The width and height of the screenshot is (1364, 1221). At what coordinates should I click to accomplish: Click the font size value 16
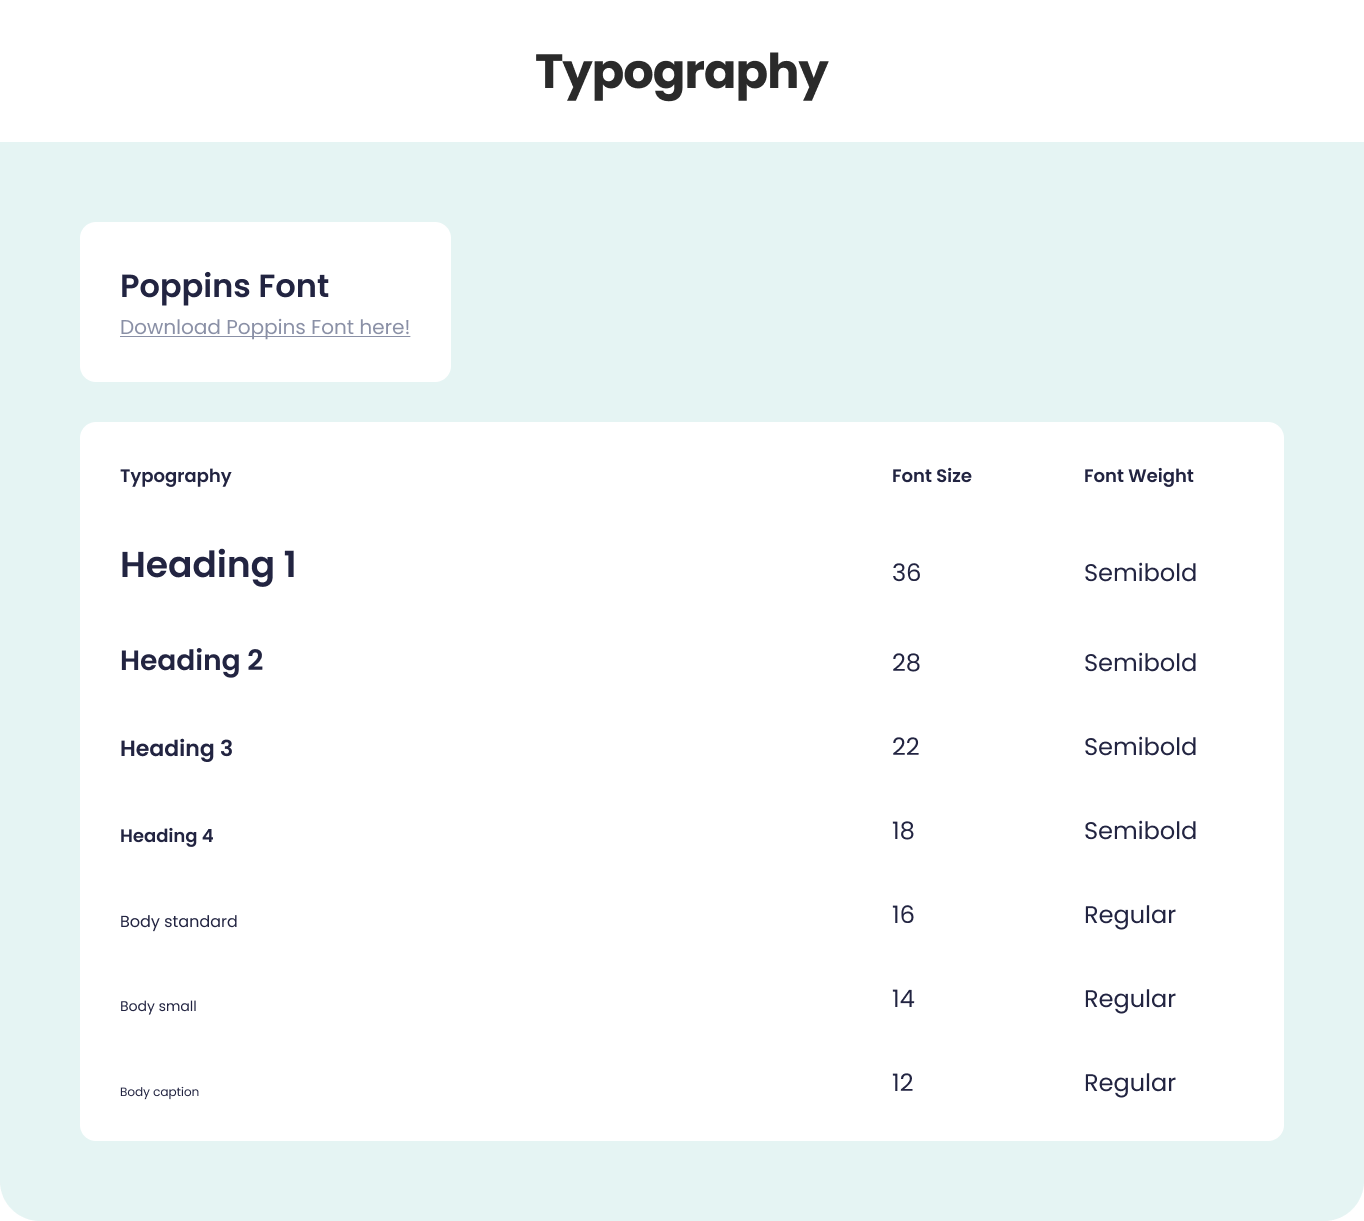[903, 915]
